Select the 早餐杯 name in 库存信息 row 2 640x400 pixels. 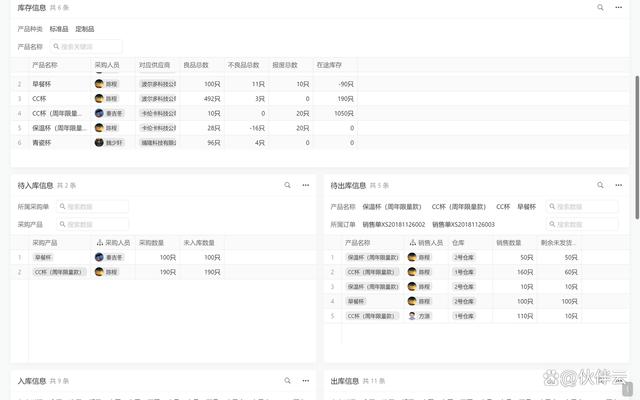tap(42, 84)
